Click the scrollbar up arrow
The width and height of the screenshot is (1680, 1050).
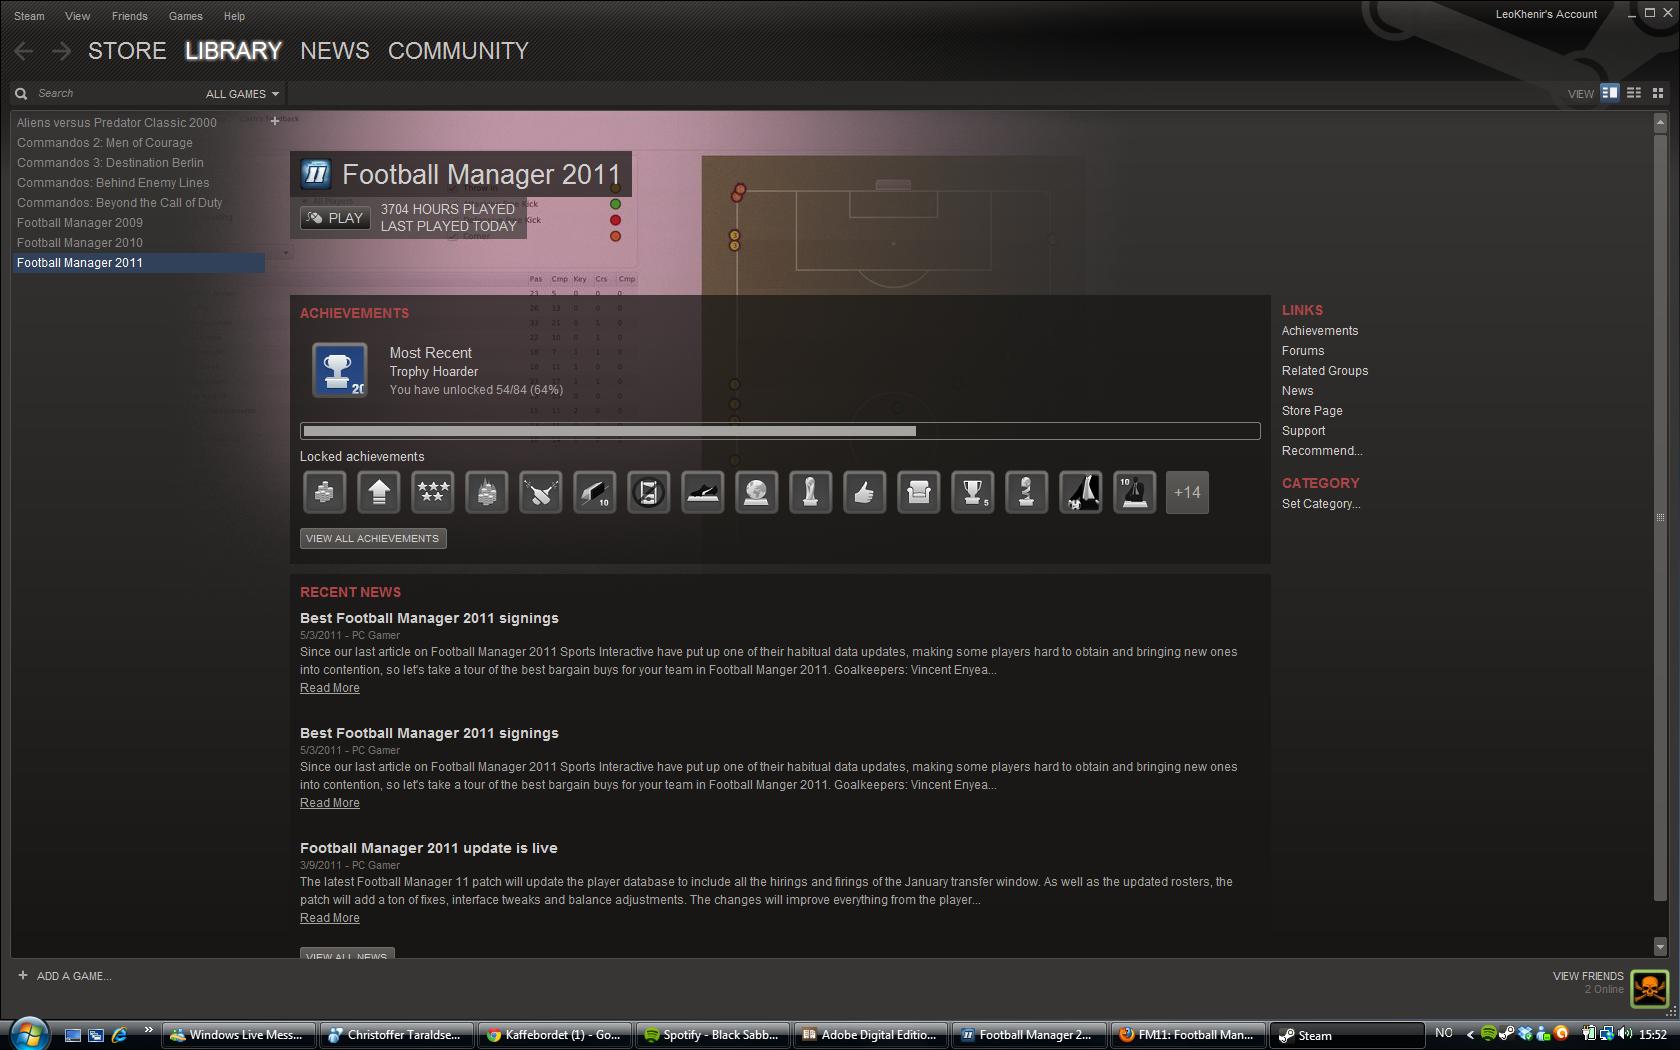coord(1660,124)
